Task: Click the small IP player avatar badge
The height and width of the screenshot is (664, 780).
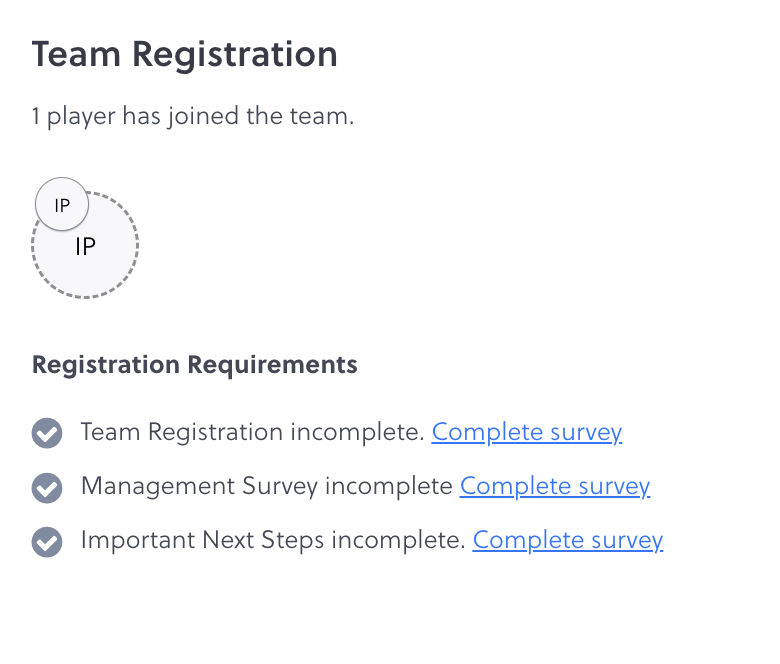Action: click(62, 206)
